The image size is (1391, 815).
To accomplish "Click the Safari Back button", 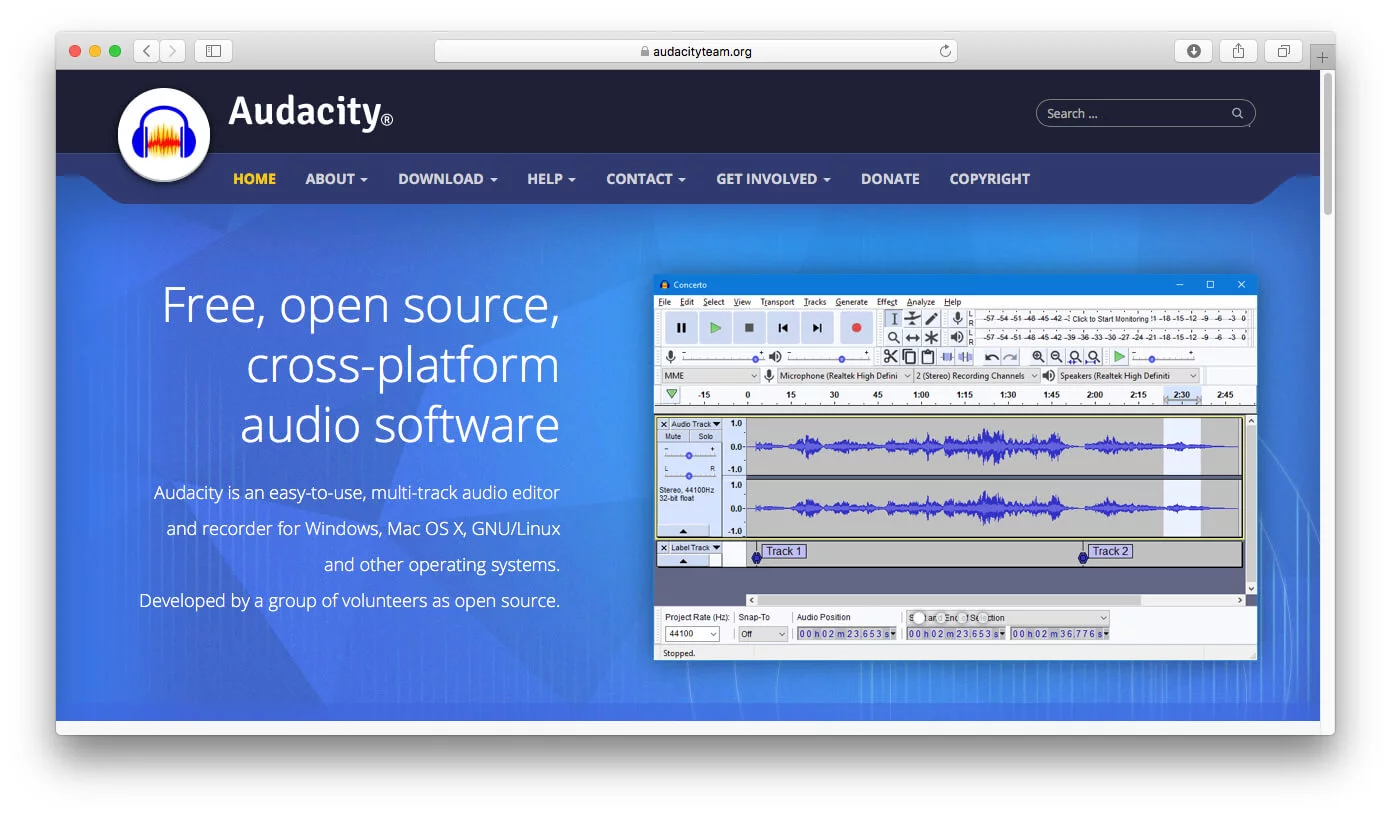I will pos(147,51).
